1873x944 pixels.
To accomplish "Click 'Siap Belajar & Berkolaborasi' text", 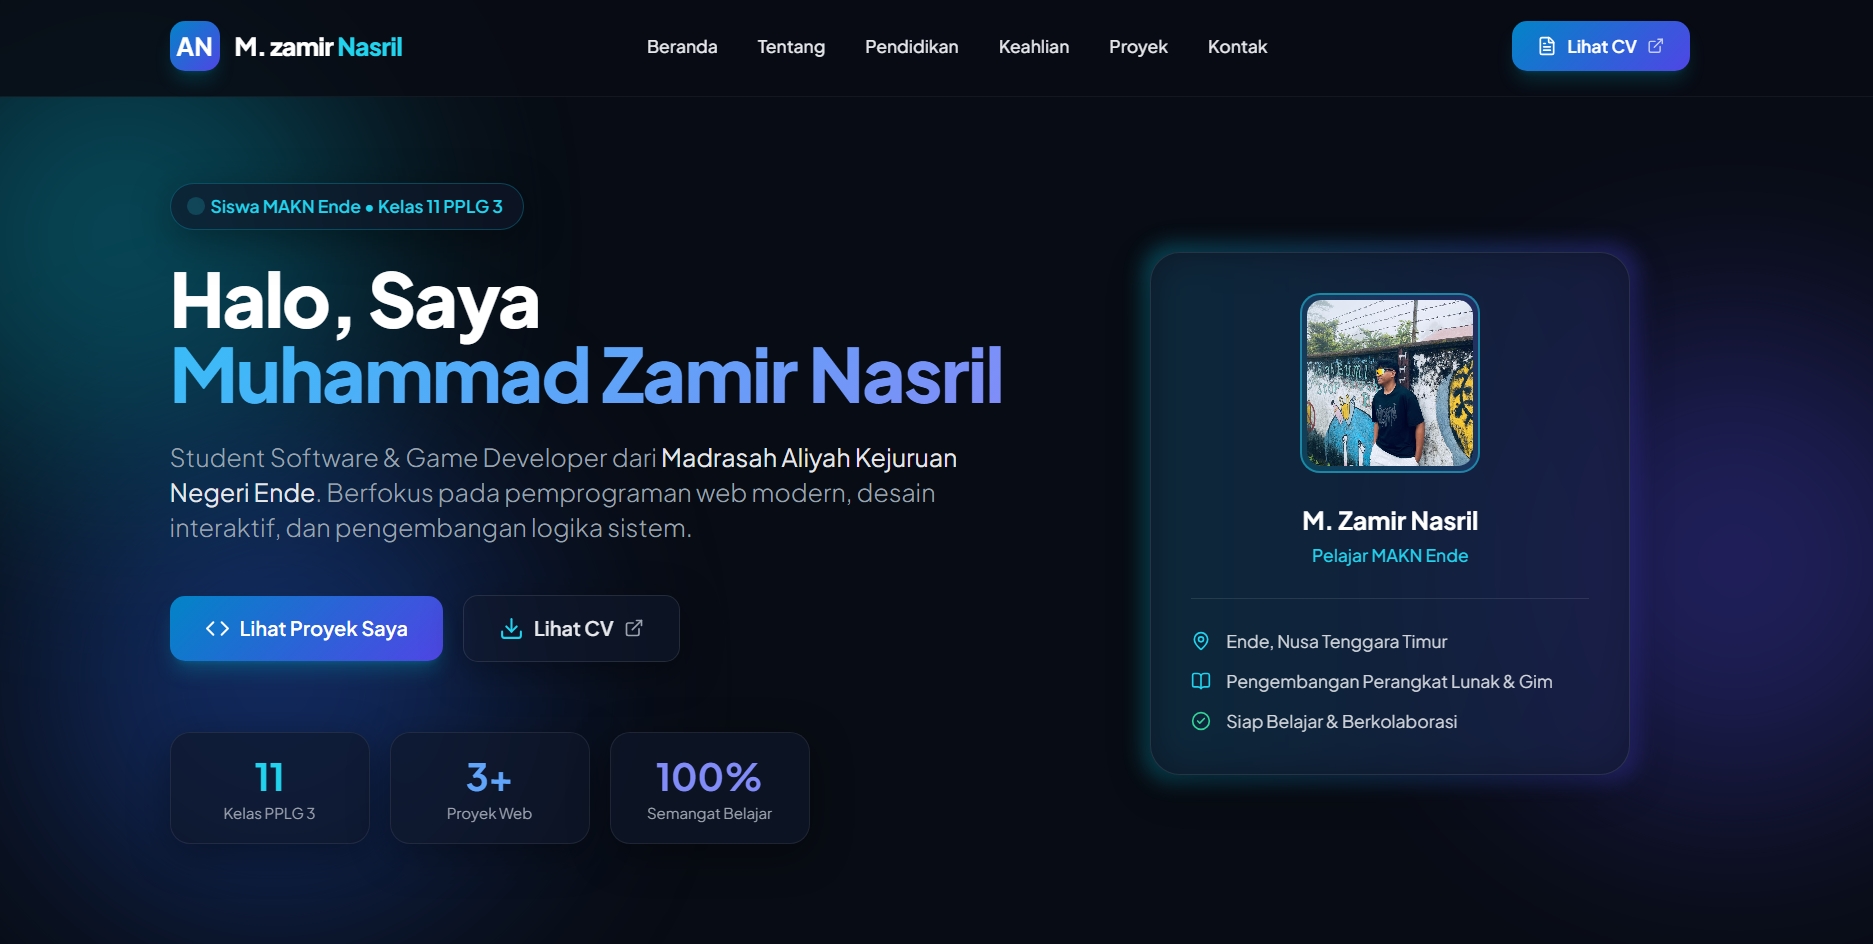I will pos(1341,722).
